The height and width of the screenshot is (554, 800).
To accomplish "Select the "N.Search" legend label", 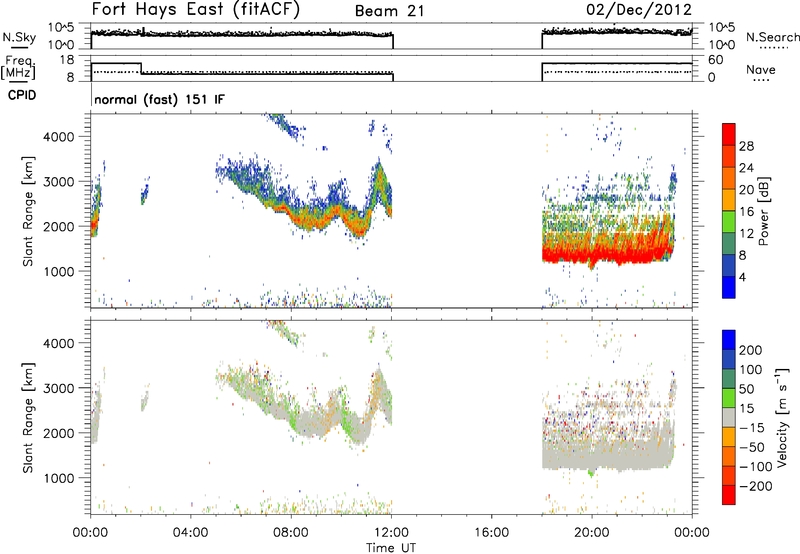I will tap(772, 37).
